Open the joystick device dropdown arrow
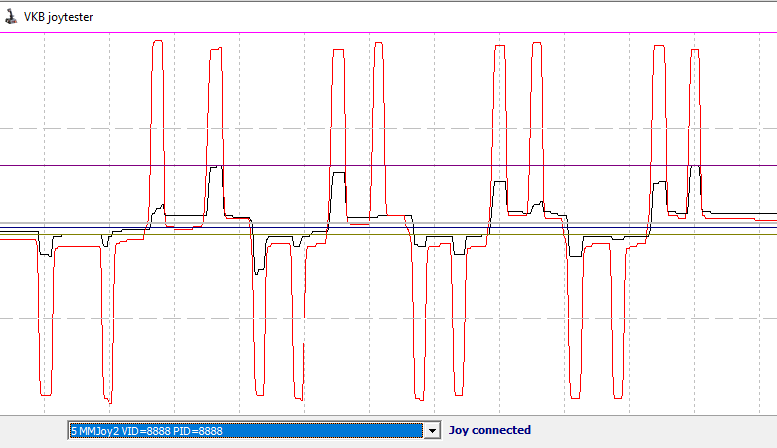The width and height of the screenshot is (777, 448). (x=432, y=431)
